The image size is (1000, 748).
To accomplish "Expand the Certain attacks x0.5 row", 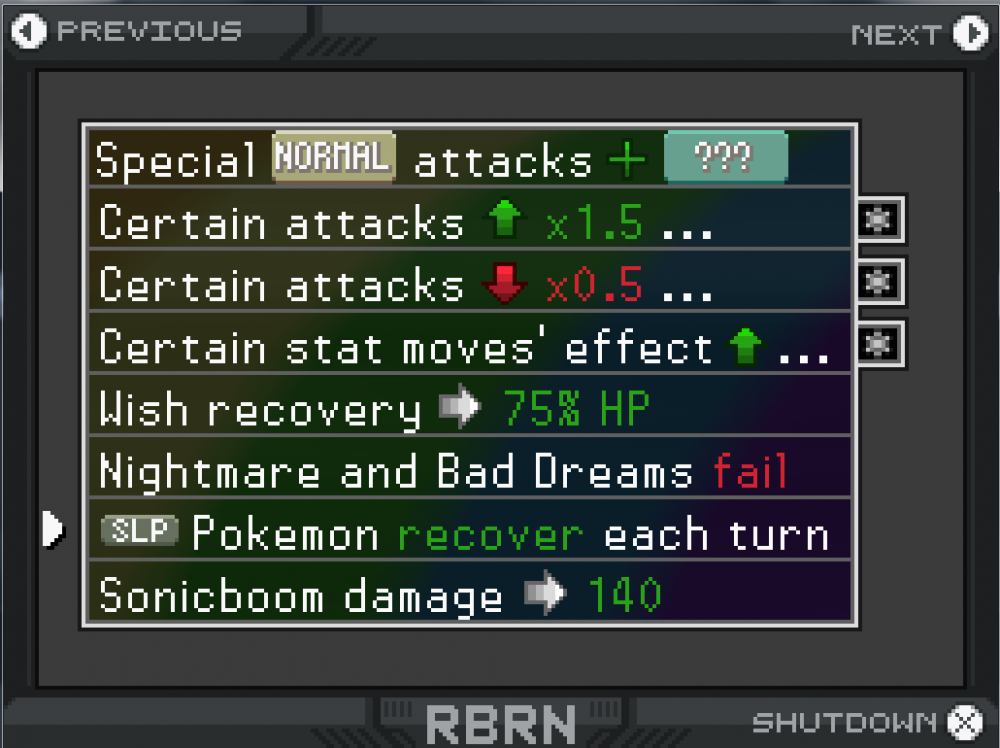I will 469,282.
